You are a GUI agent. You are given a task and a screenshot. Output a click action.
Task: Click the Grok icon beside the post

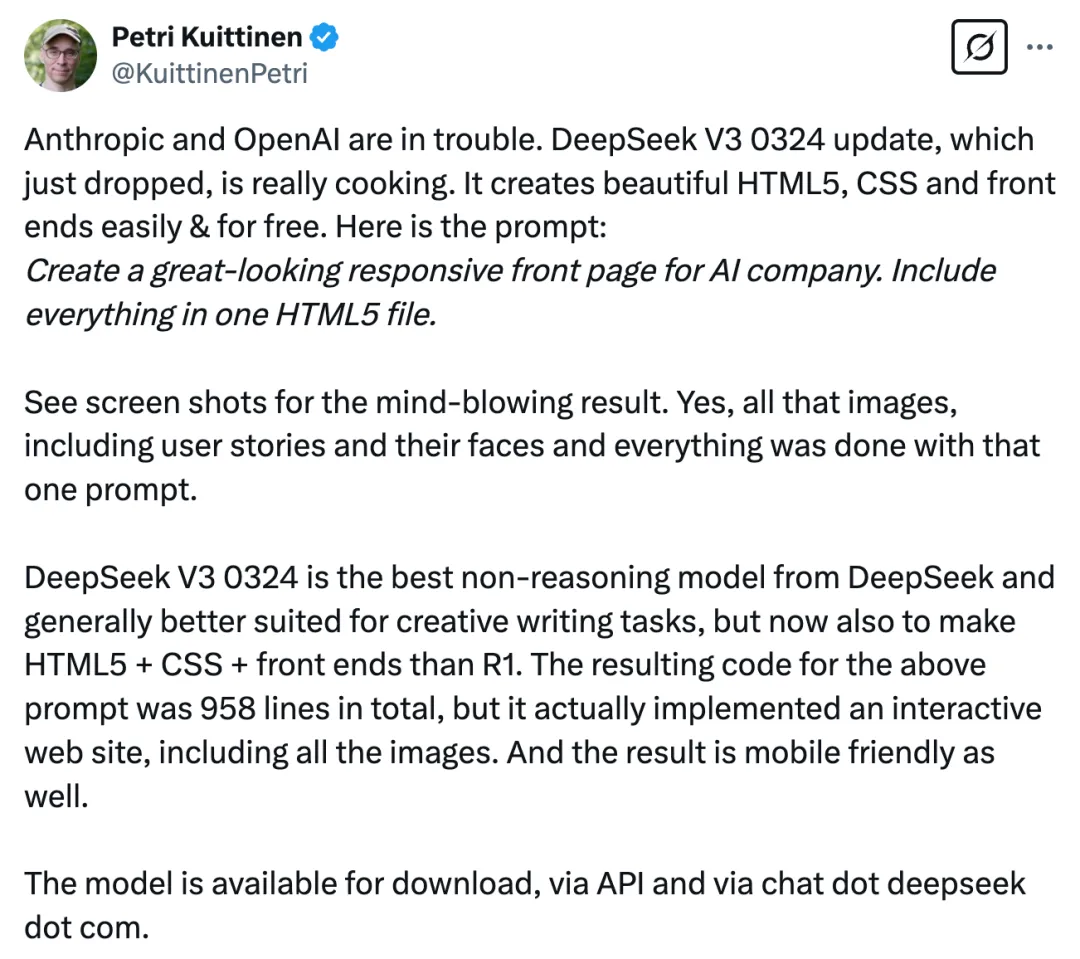[979, 49]
